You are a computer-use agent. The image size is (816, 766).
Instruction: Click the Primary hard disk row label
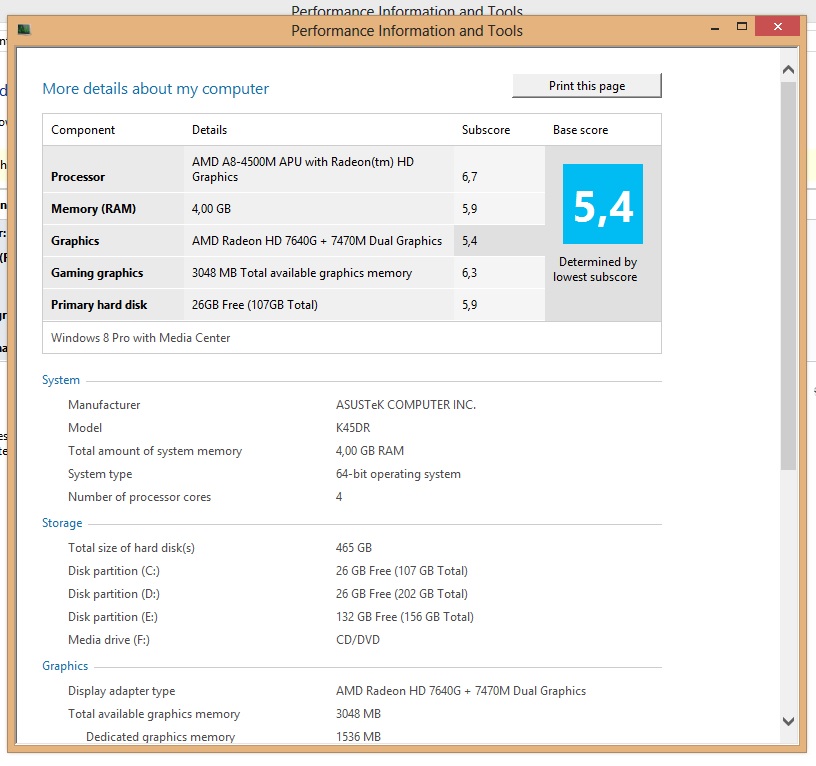(x=99, y=305)
